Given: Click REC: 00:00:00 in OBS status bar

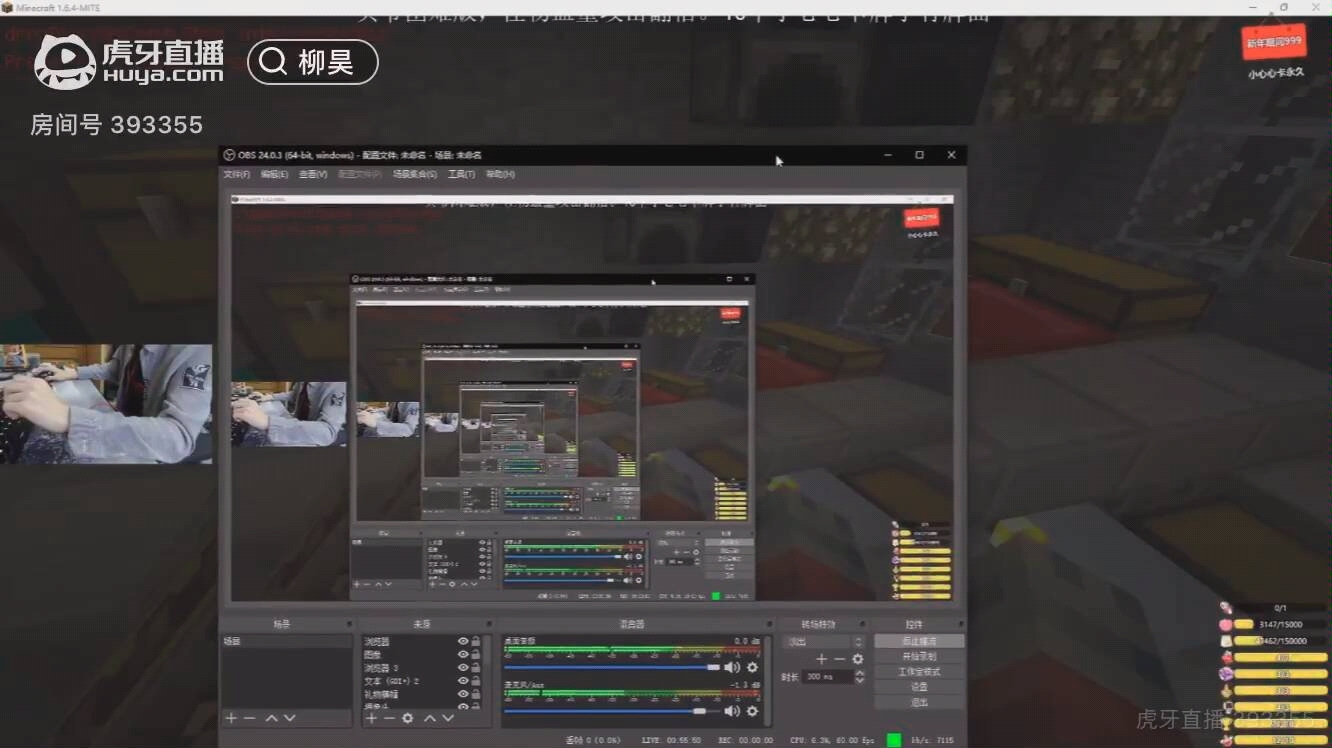Looking at the screenshot, I should (746, 740).
